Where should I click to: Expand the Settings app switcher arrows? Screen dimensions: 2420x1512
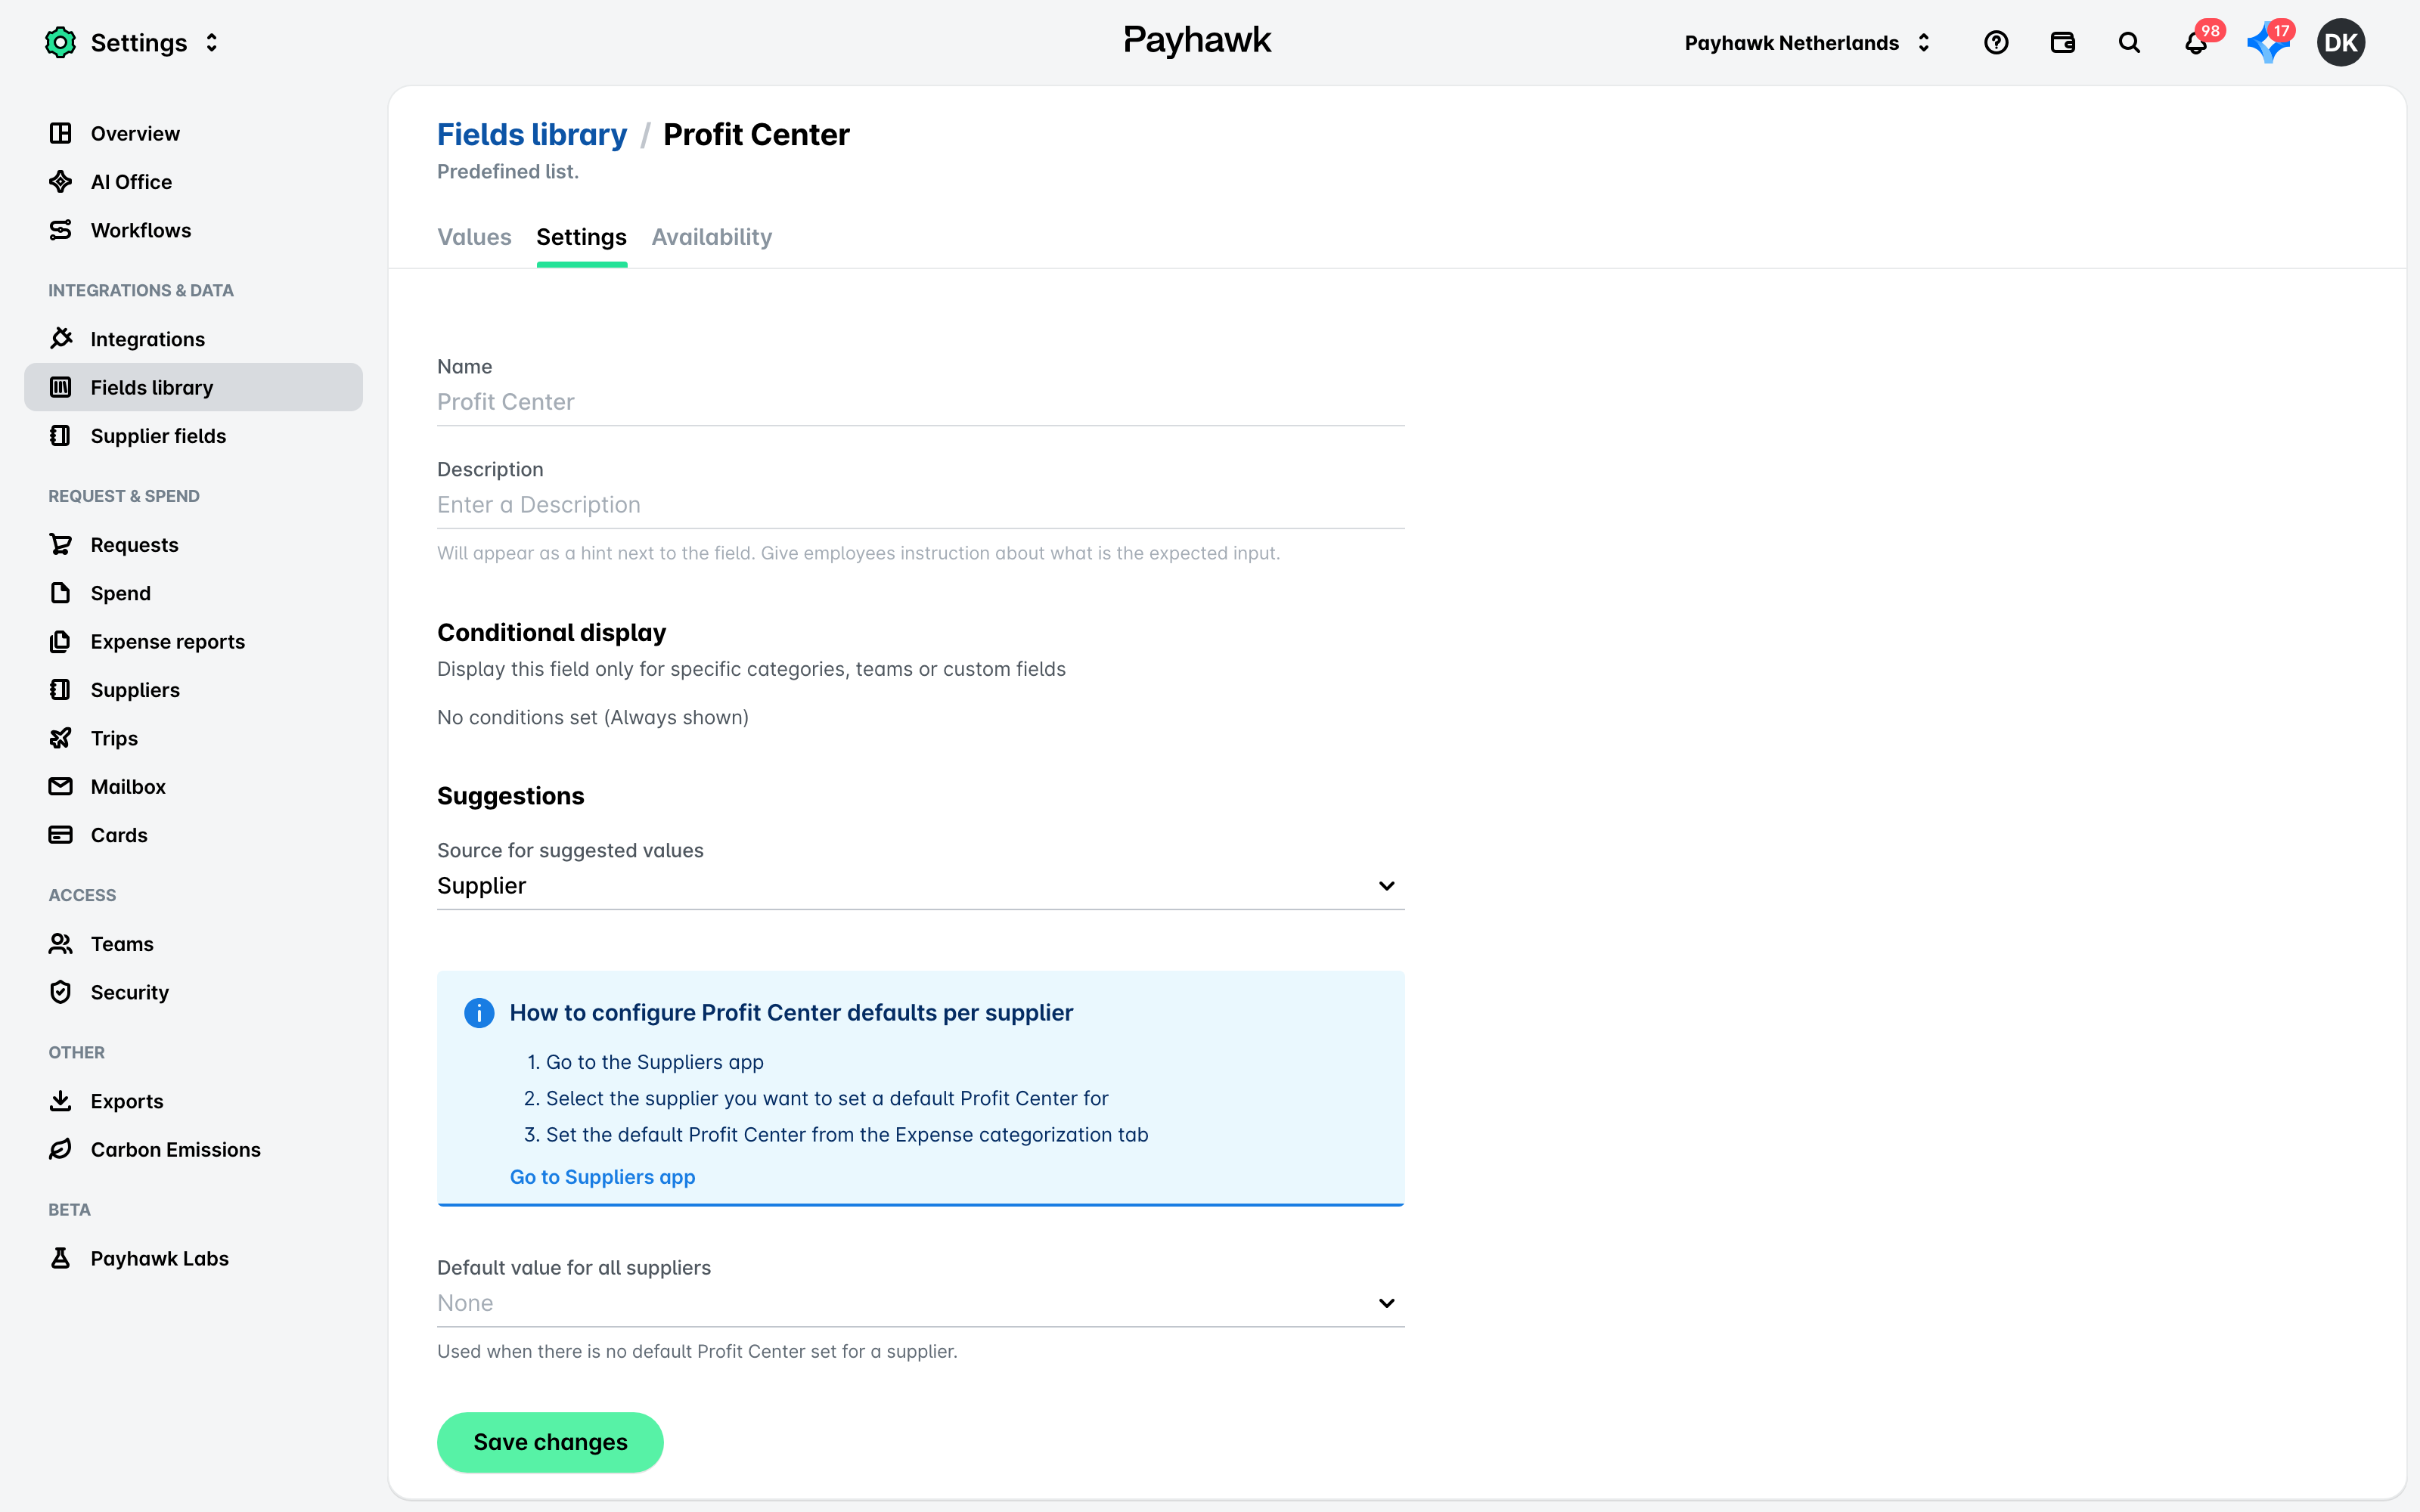click(211, 43)
